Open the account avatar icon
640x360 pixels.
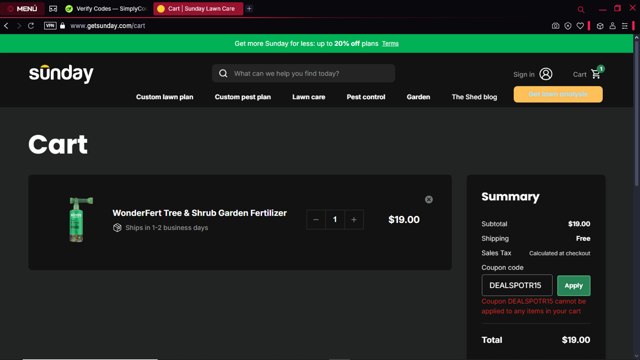[546, 74]
